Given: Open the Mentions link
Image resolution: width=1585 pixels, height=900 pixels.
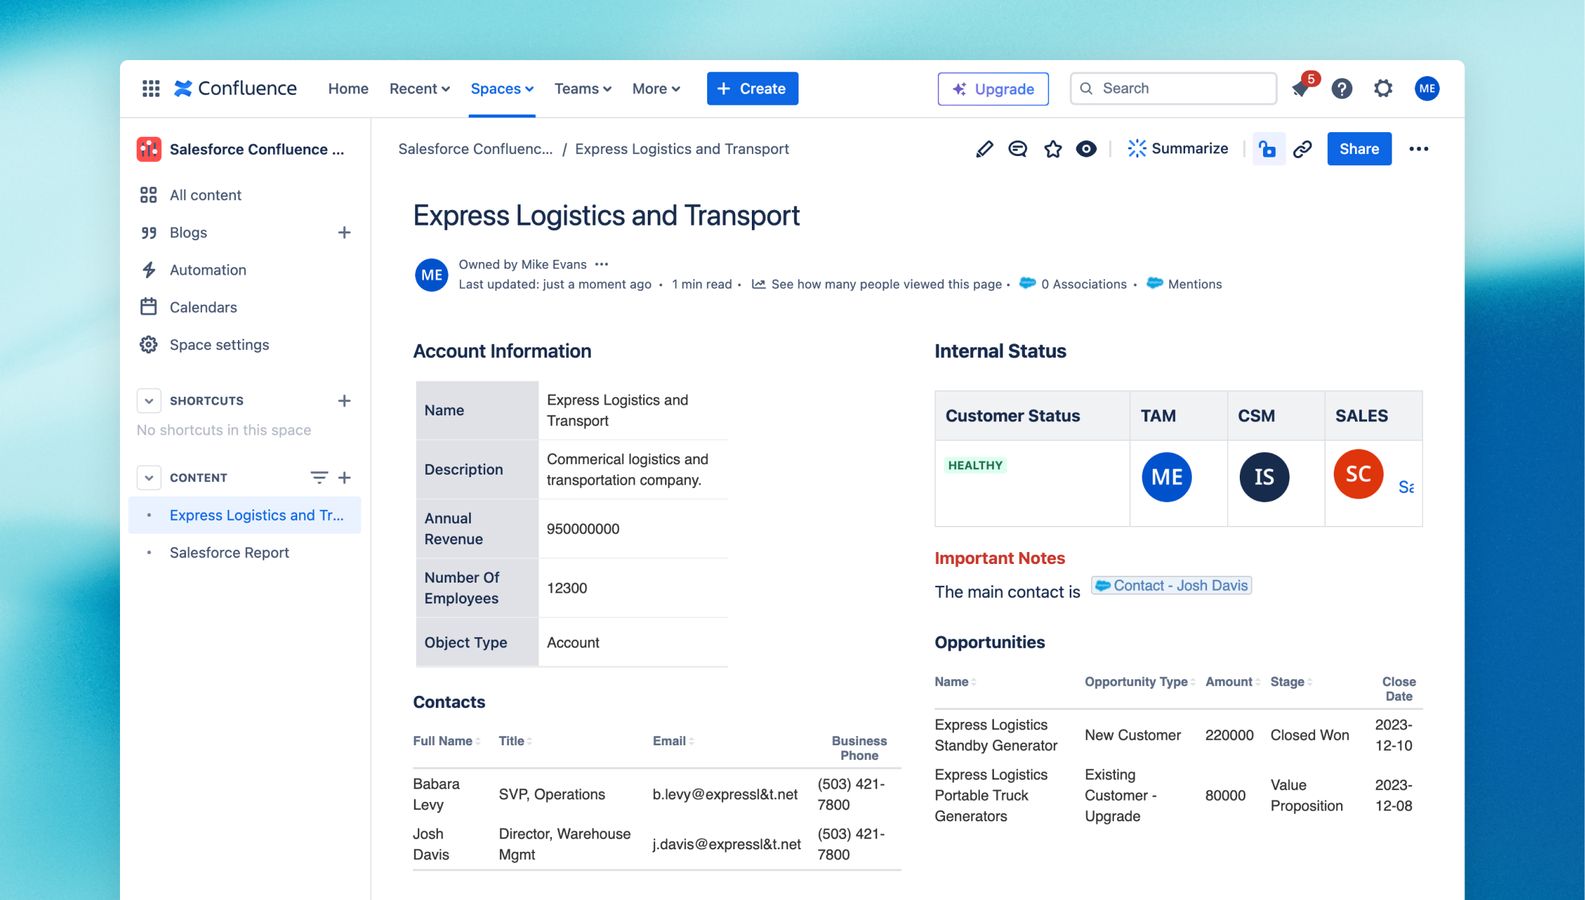Looking at the screenshot, I should pyautogui.click(x=1184, y=284).
